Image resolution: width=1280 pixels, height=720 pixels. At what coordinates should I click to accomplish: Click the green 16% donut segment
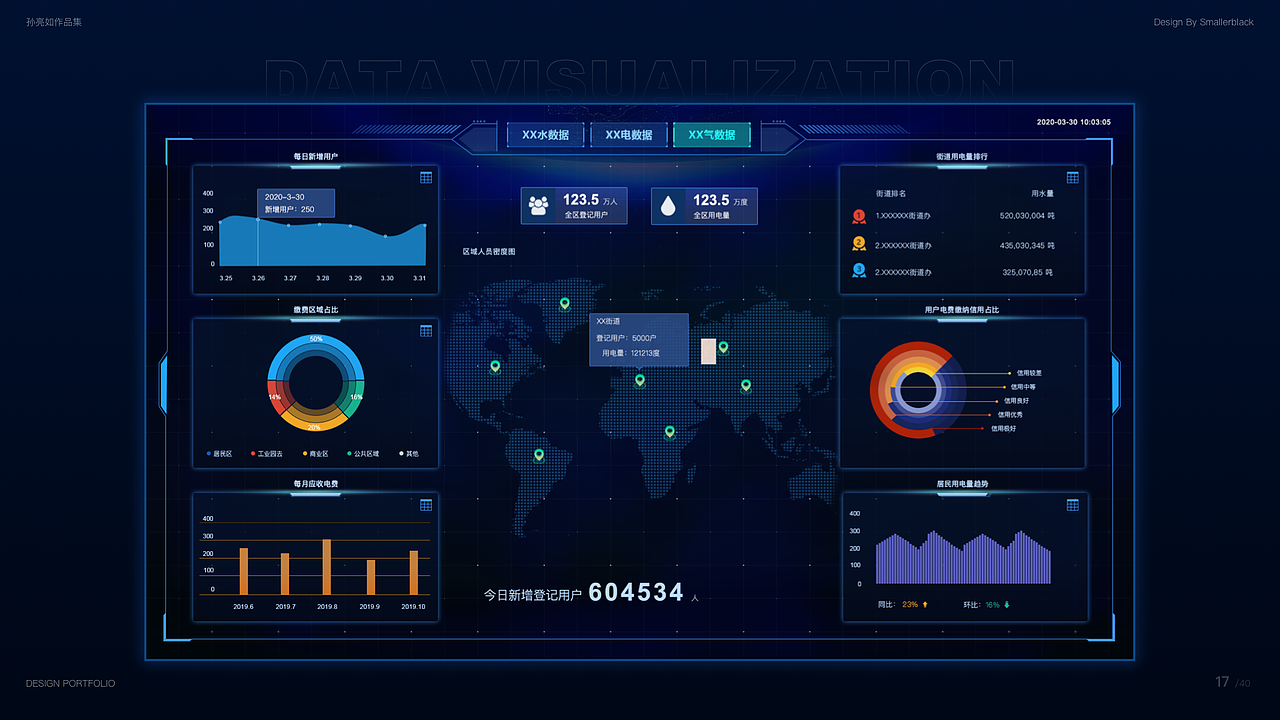click(x=355, y=398)
